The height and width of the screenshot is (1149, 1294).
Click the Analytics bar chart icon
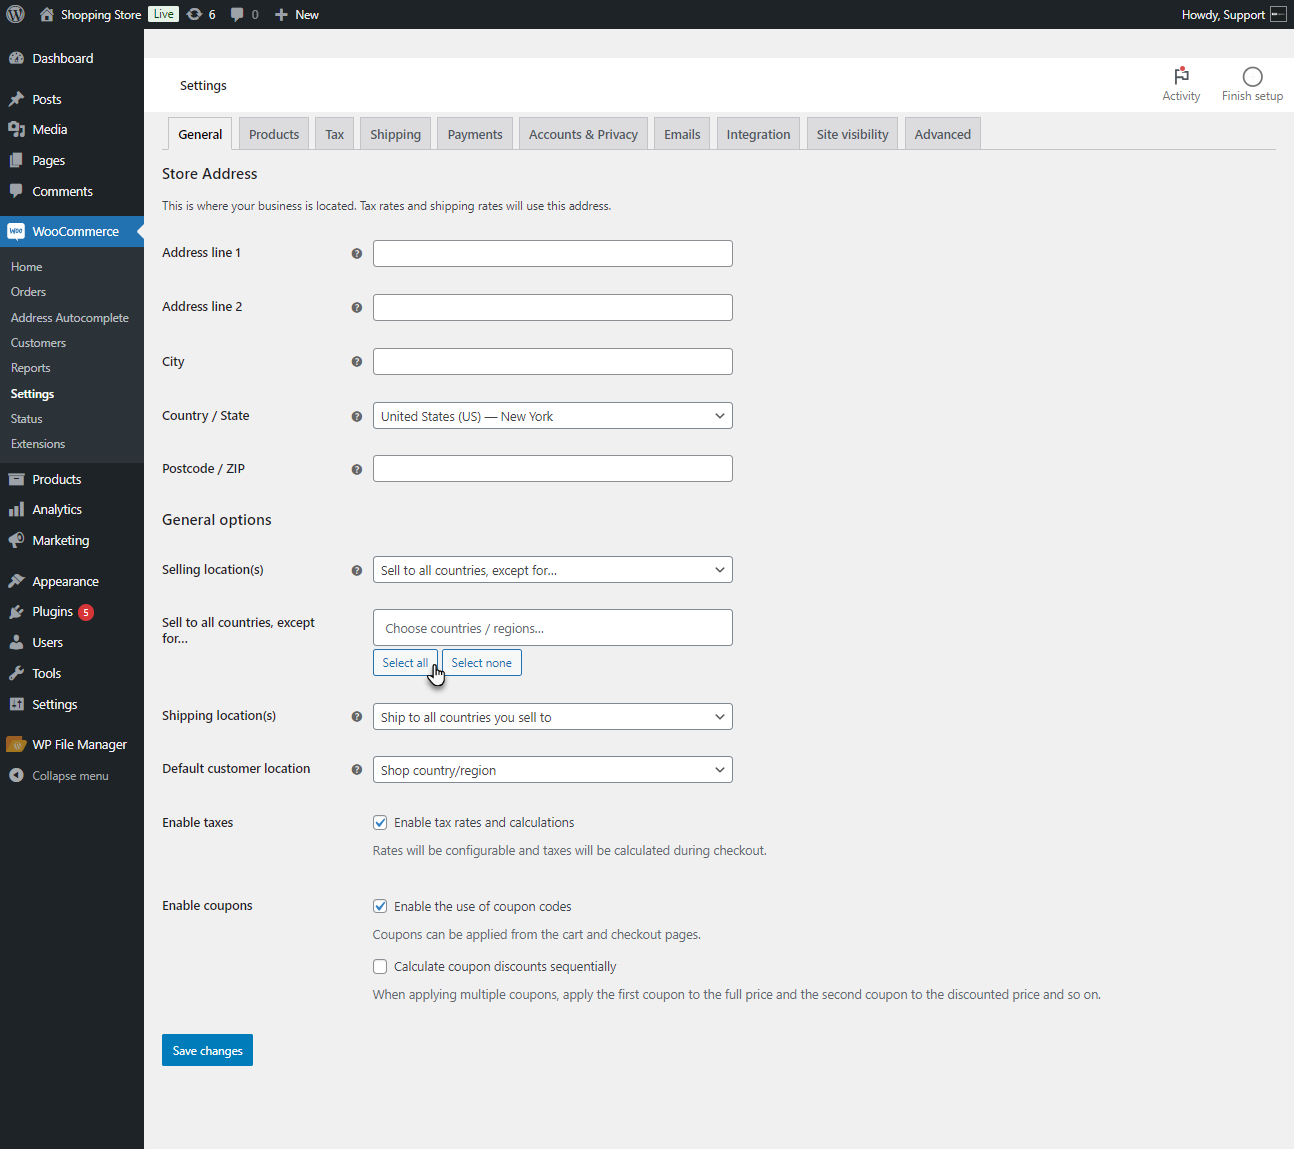tap(16, 510)
